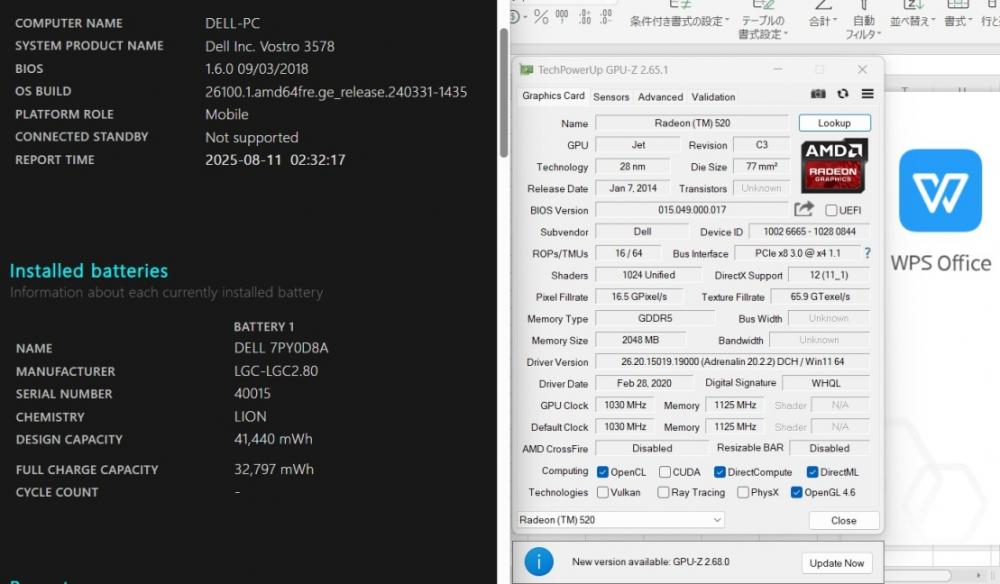Take a screenshot with GPU-Z camera icon
This screenshot has height=584, width=1000.
pyautogui.click(x=818, y=94)
